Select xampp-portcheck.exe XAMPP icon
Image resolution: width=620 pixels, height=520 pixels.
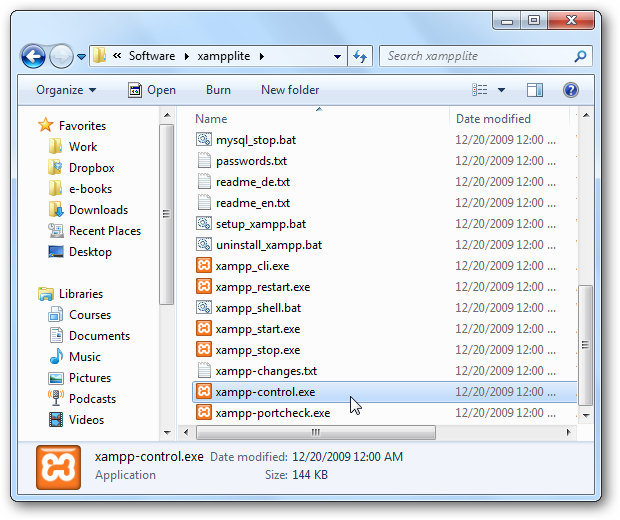[x=204, y=412]
